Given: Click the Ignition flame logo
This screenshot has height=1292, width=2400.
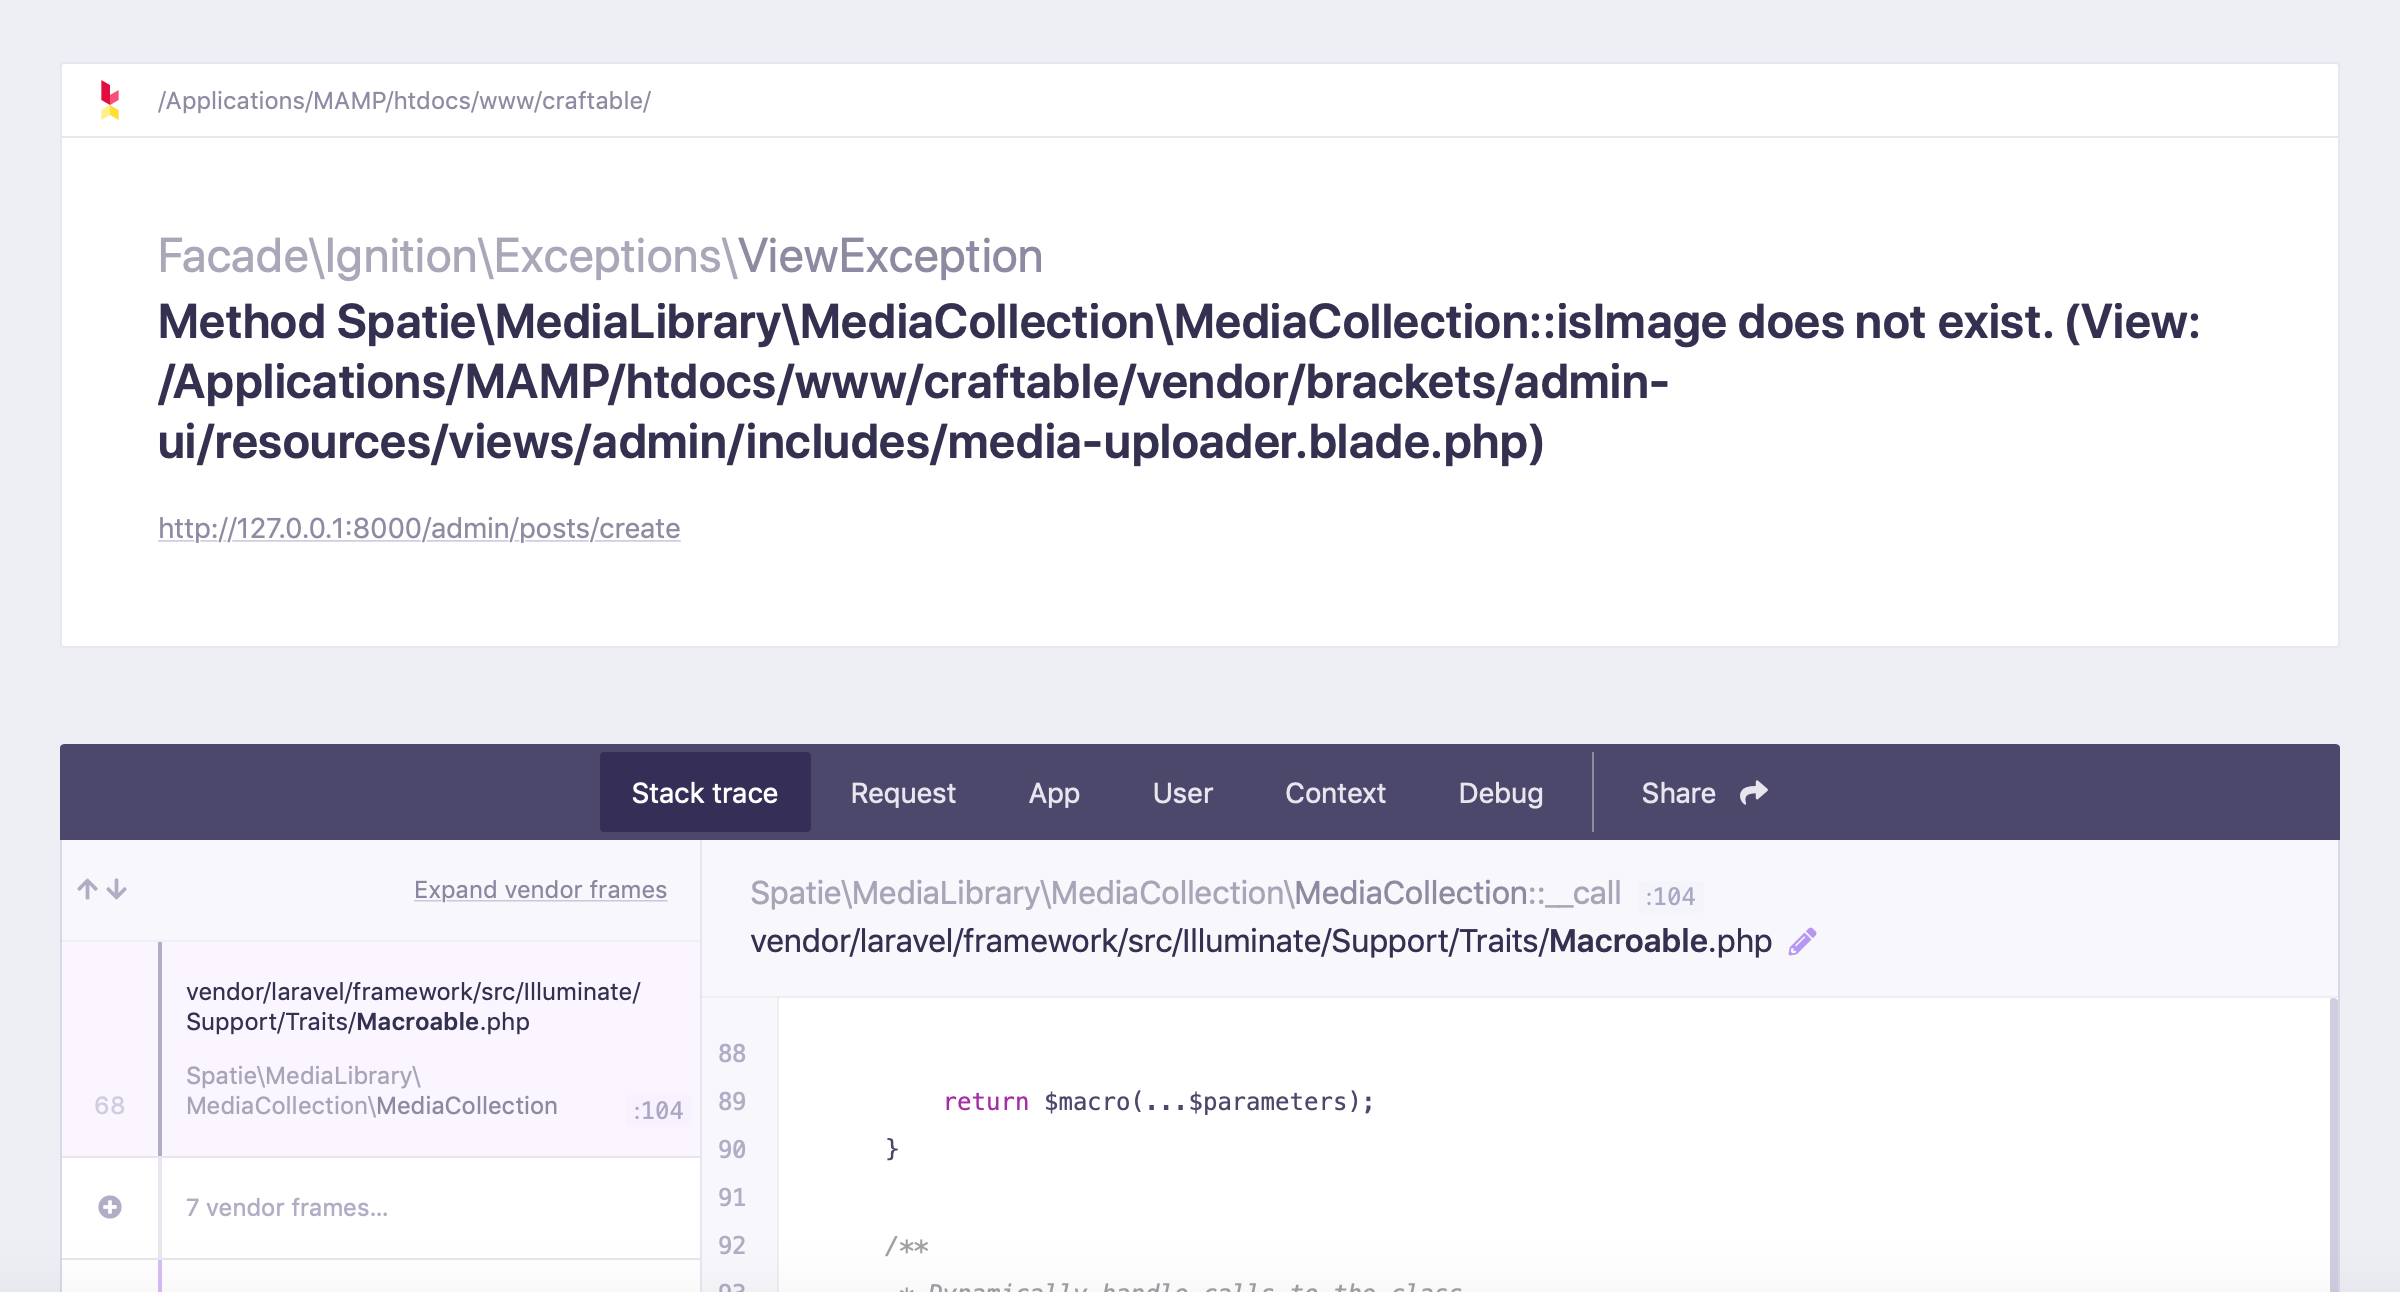Looking at the screenshot, I should point(111,100).
